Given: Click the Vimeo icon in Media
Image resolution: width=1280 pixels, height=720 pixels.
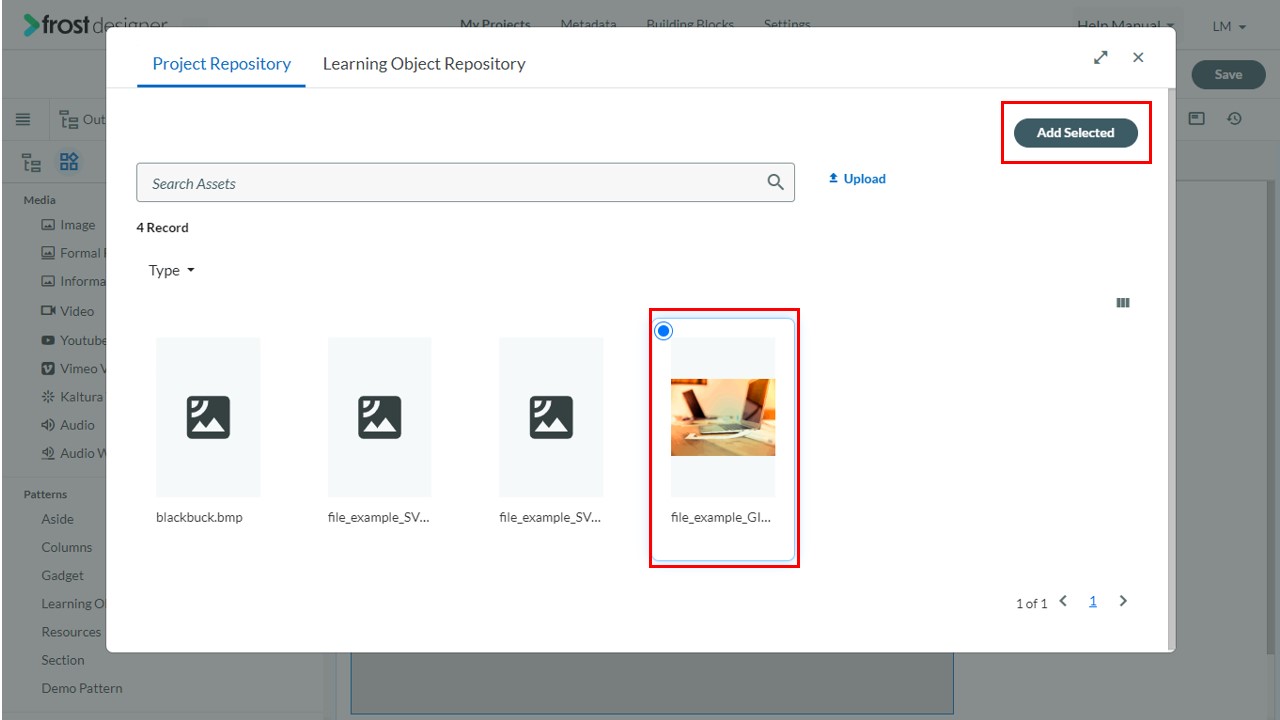Looking at the screenshot, I should (48, 368).
